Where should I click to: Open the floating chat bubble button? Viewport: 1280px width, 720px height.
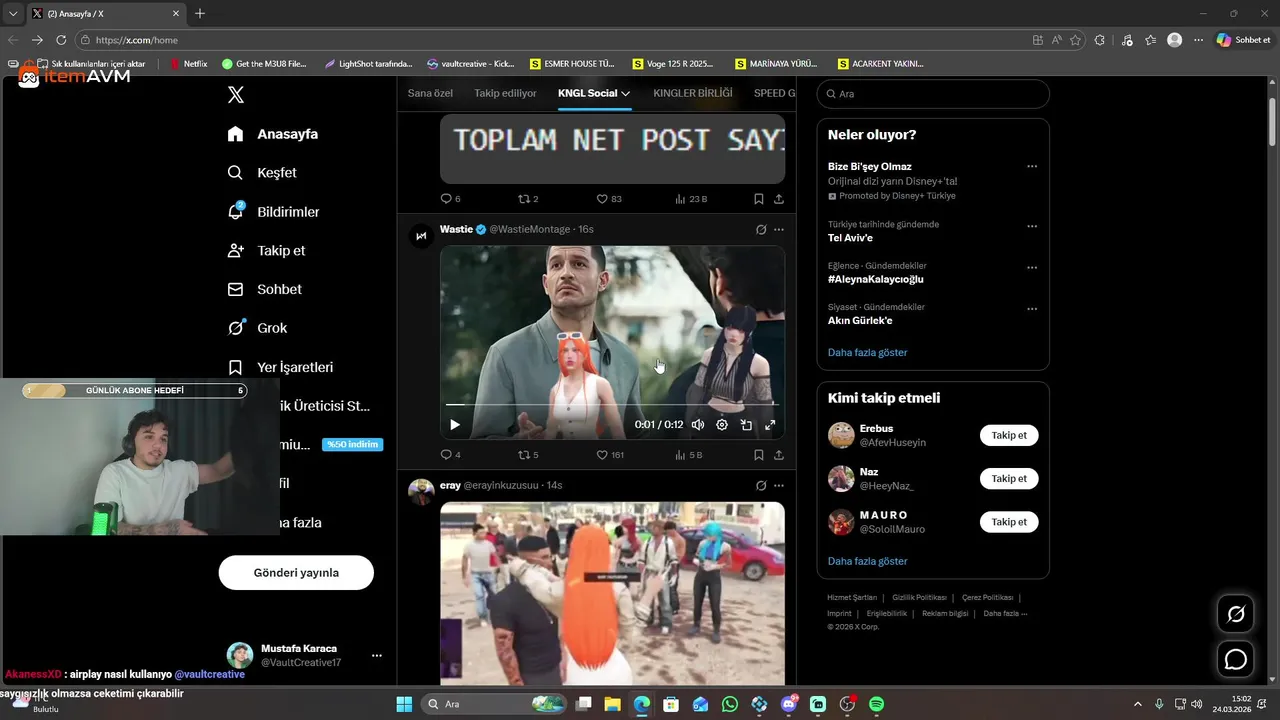click(1236, 660)
